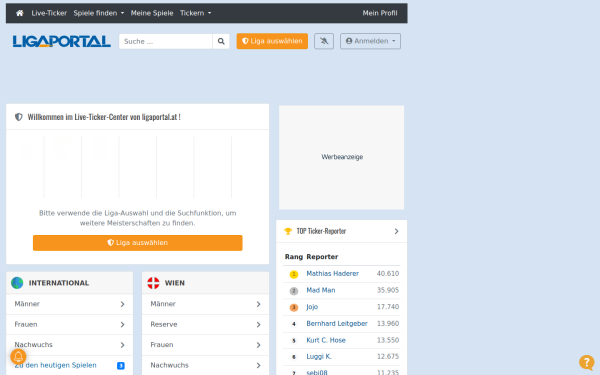This screenshot has width=600, height=375.
Task: Open the orange help question mark button
Action: (x=587, y=362)
